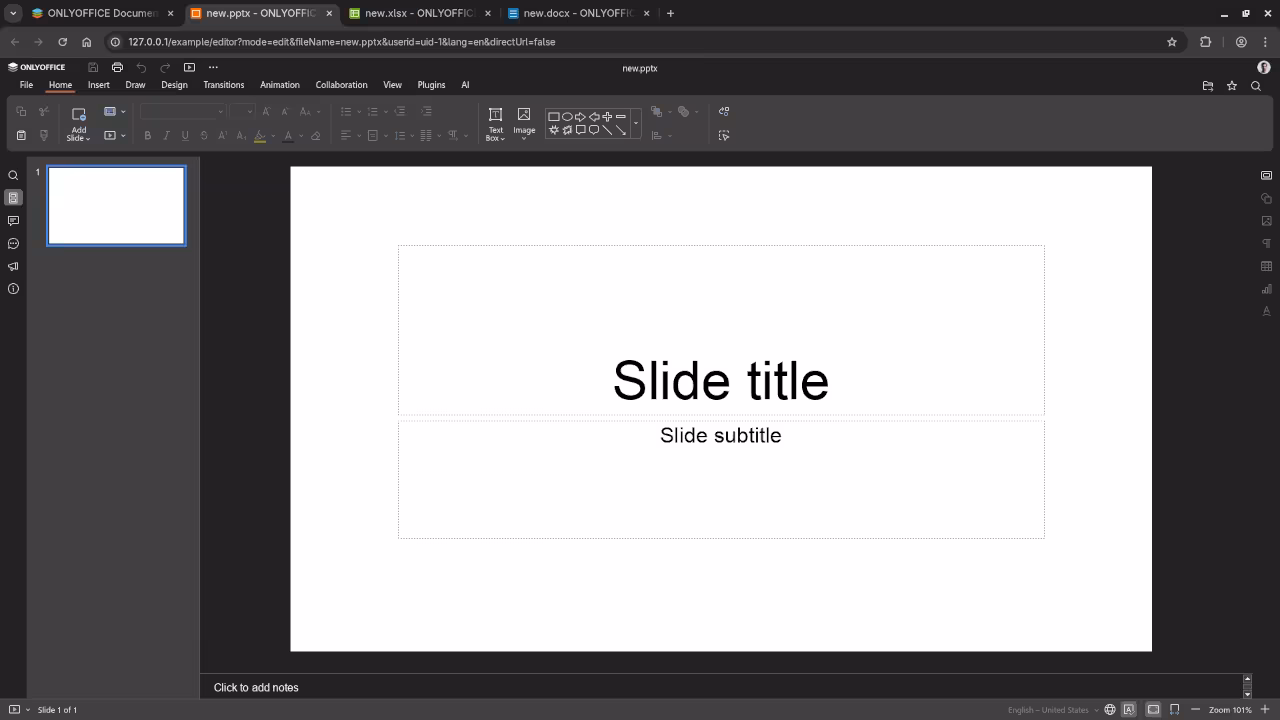Insert an Image using the toolbar
Screen dimensions: 1280x720
coord(524,122)
